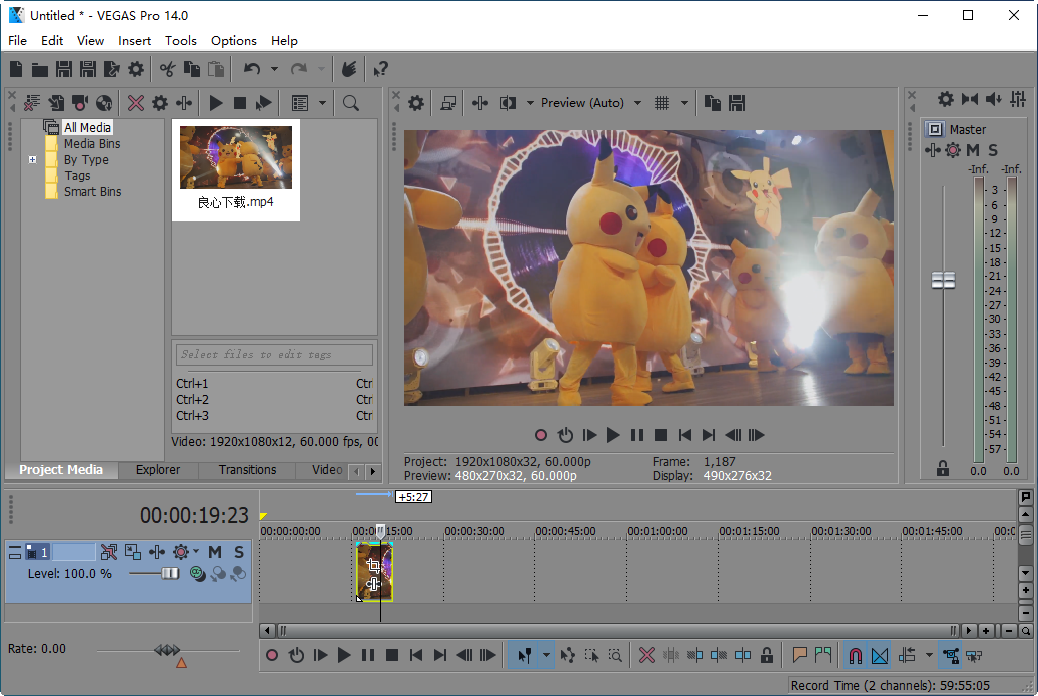Select All Media in the tree
Screen dimensions: 1038x696
87,127
